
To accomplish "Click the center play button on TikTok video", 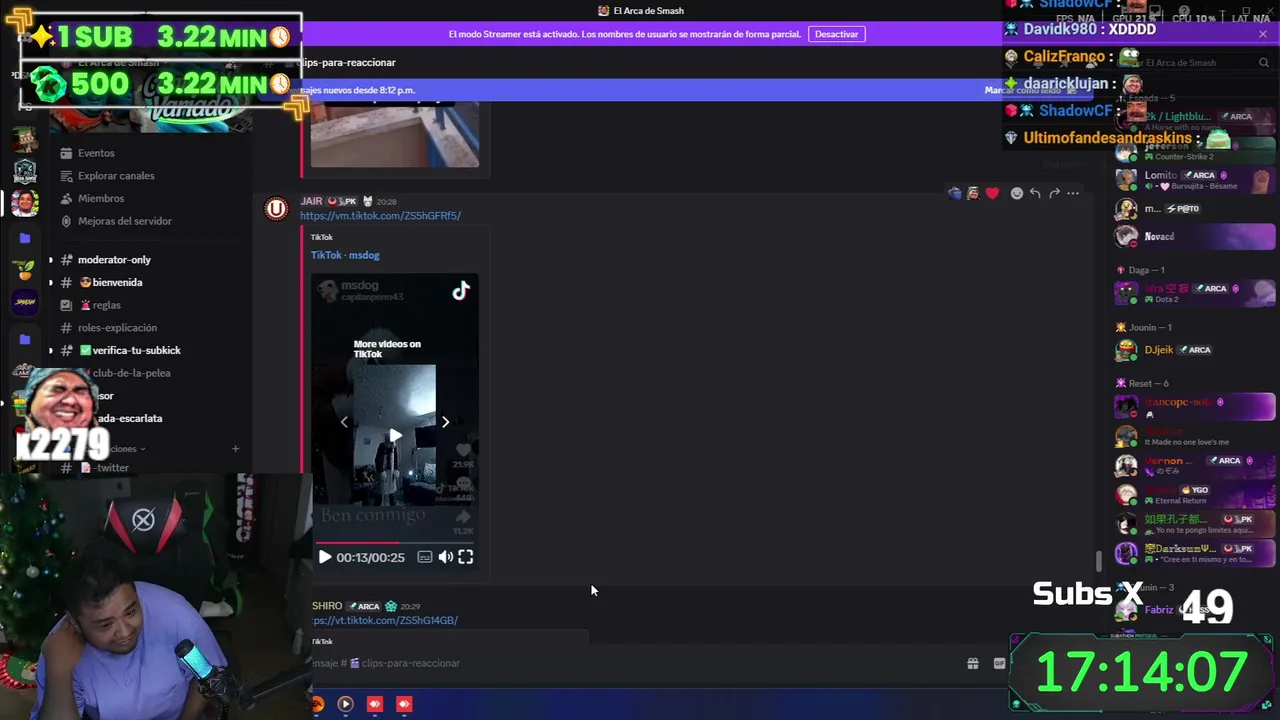I will click(395, 436).
